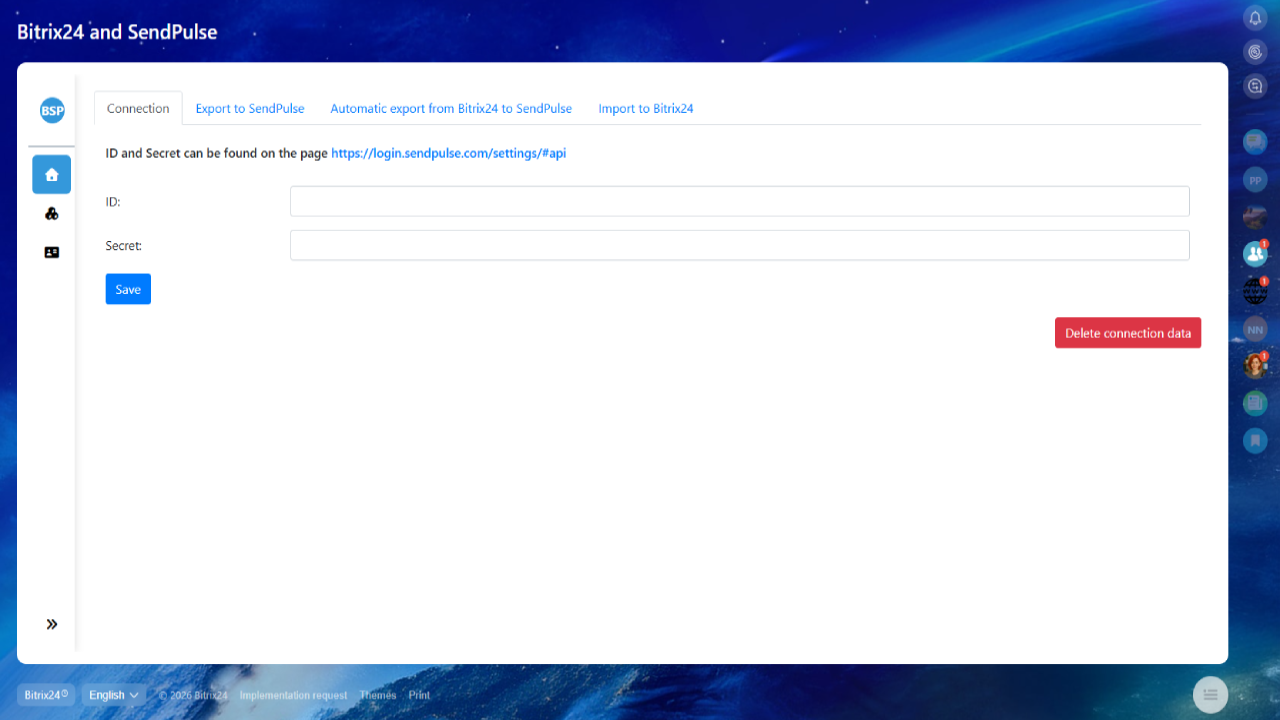Screen dimensions: 1280x720
Task: Switch to the Export to SendPulse tab
Action: (x=250, y=109)
